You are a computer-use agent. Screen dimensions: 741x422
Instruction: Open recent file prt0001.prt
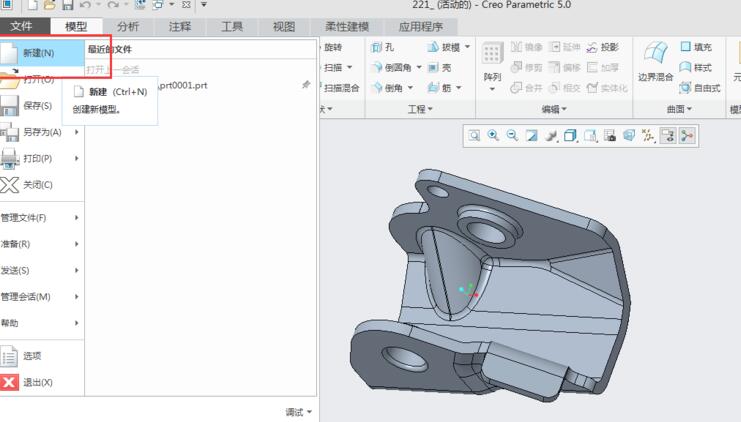tap(183, 86)
